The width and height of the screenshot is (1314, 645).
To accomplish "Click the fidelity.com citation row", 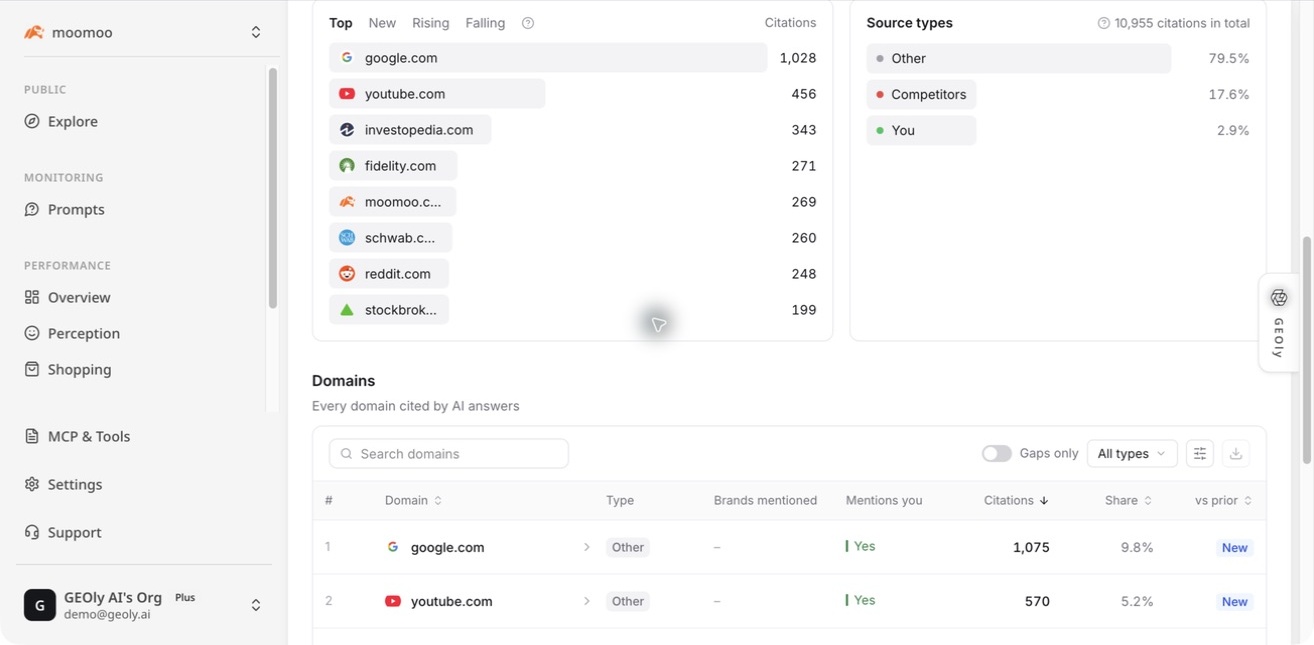I will [572, 166].
